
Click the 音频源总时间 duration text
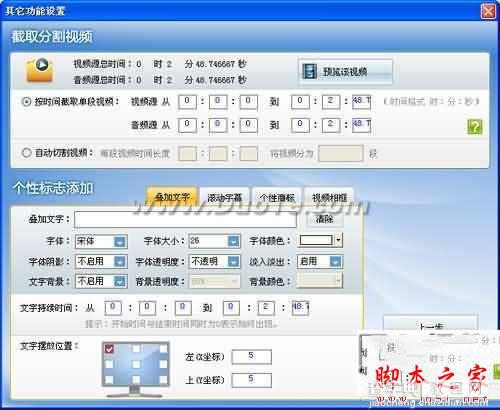[160, 80]
